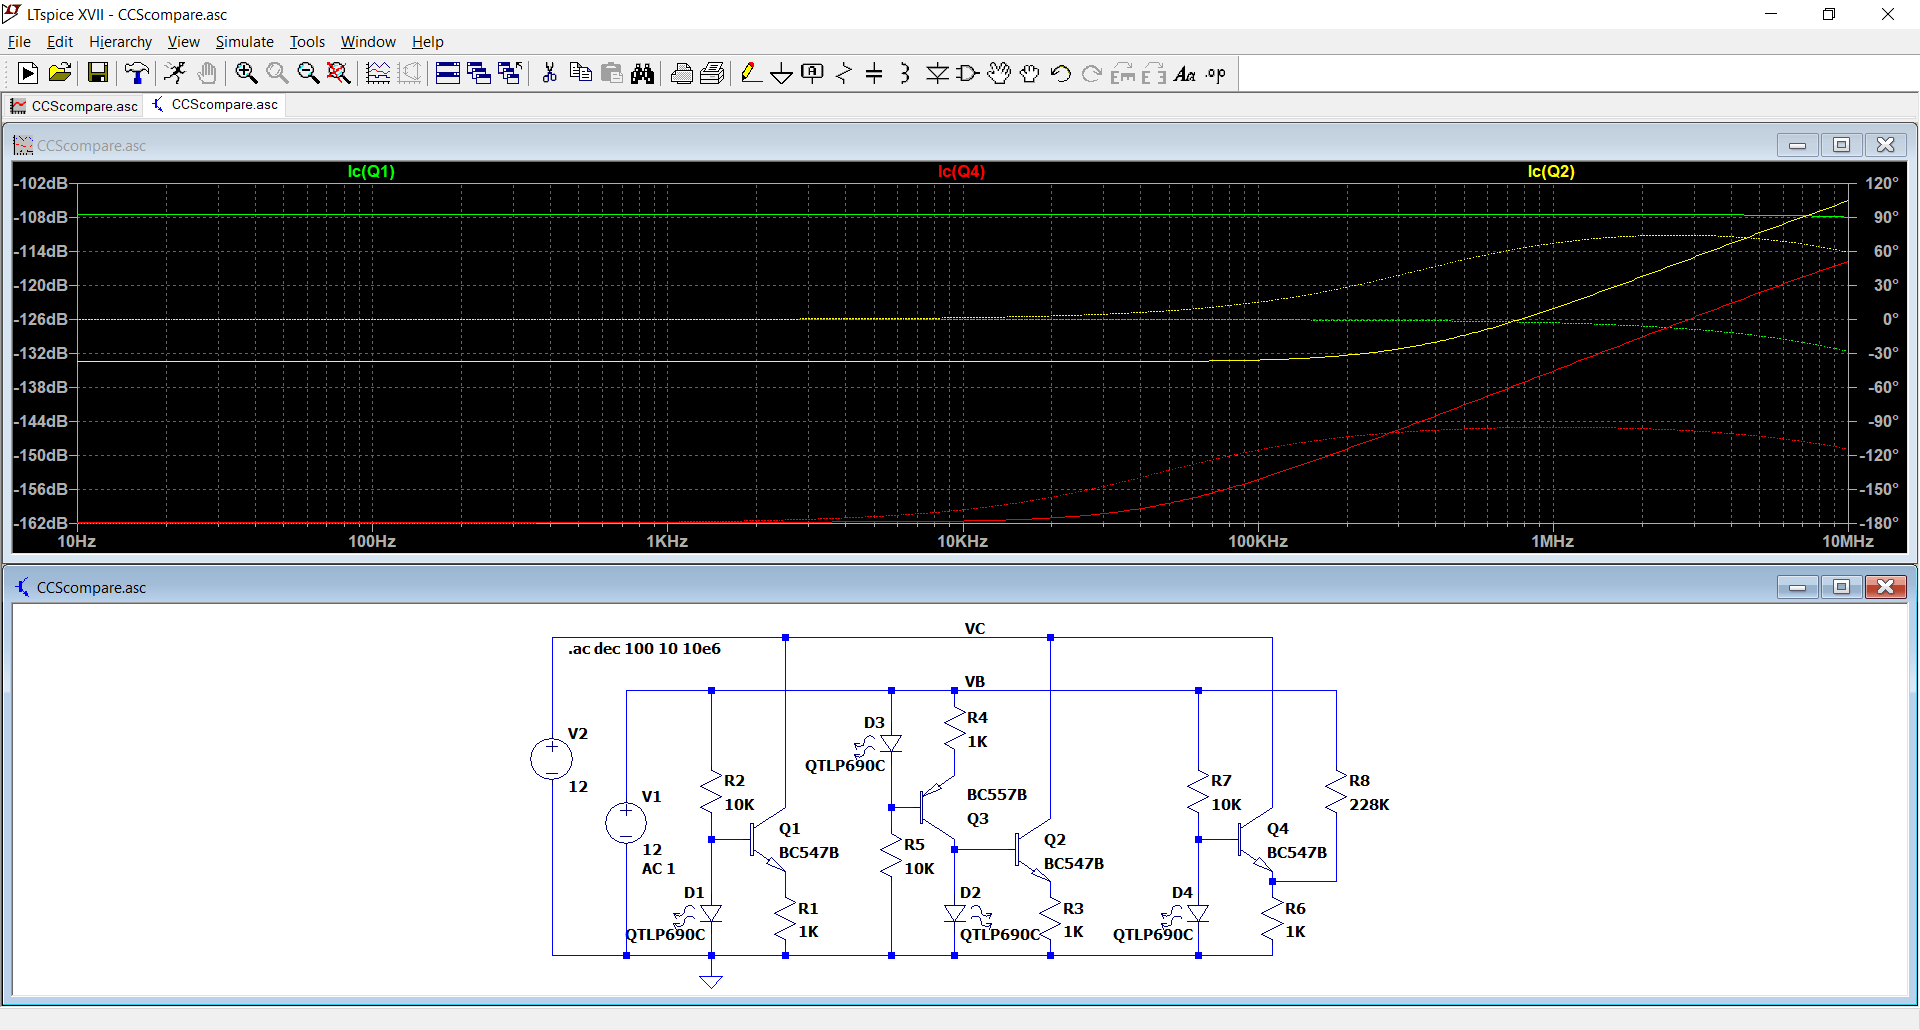Screen dimensions: 1920x1030
Task: Select the Cut scissors tool
Action: coord(549,73)
